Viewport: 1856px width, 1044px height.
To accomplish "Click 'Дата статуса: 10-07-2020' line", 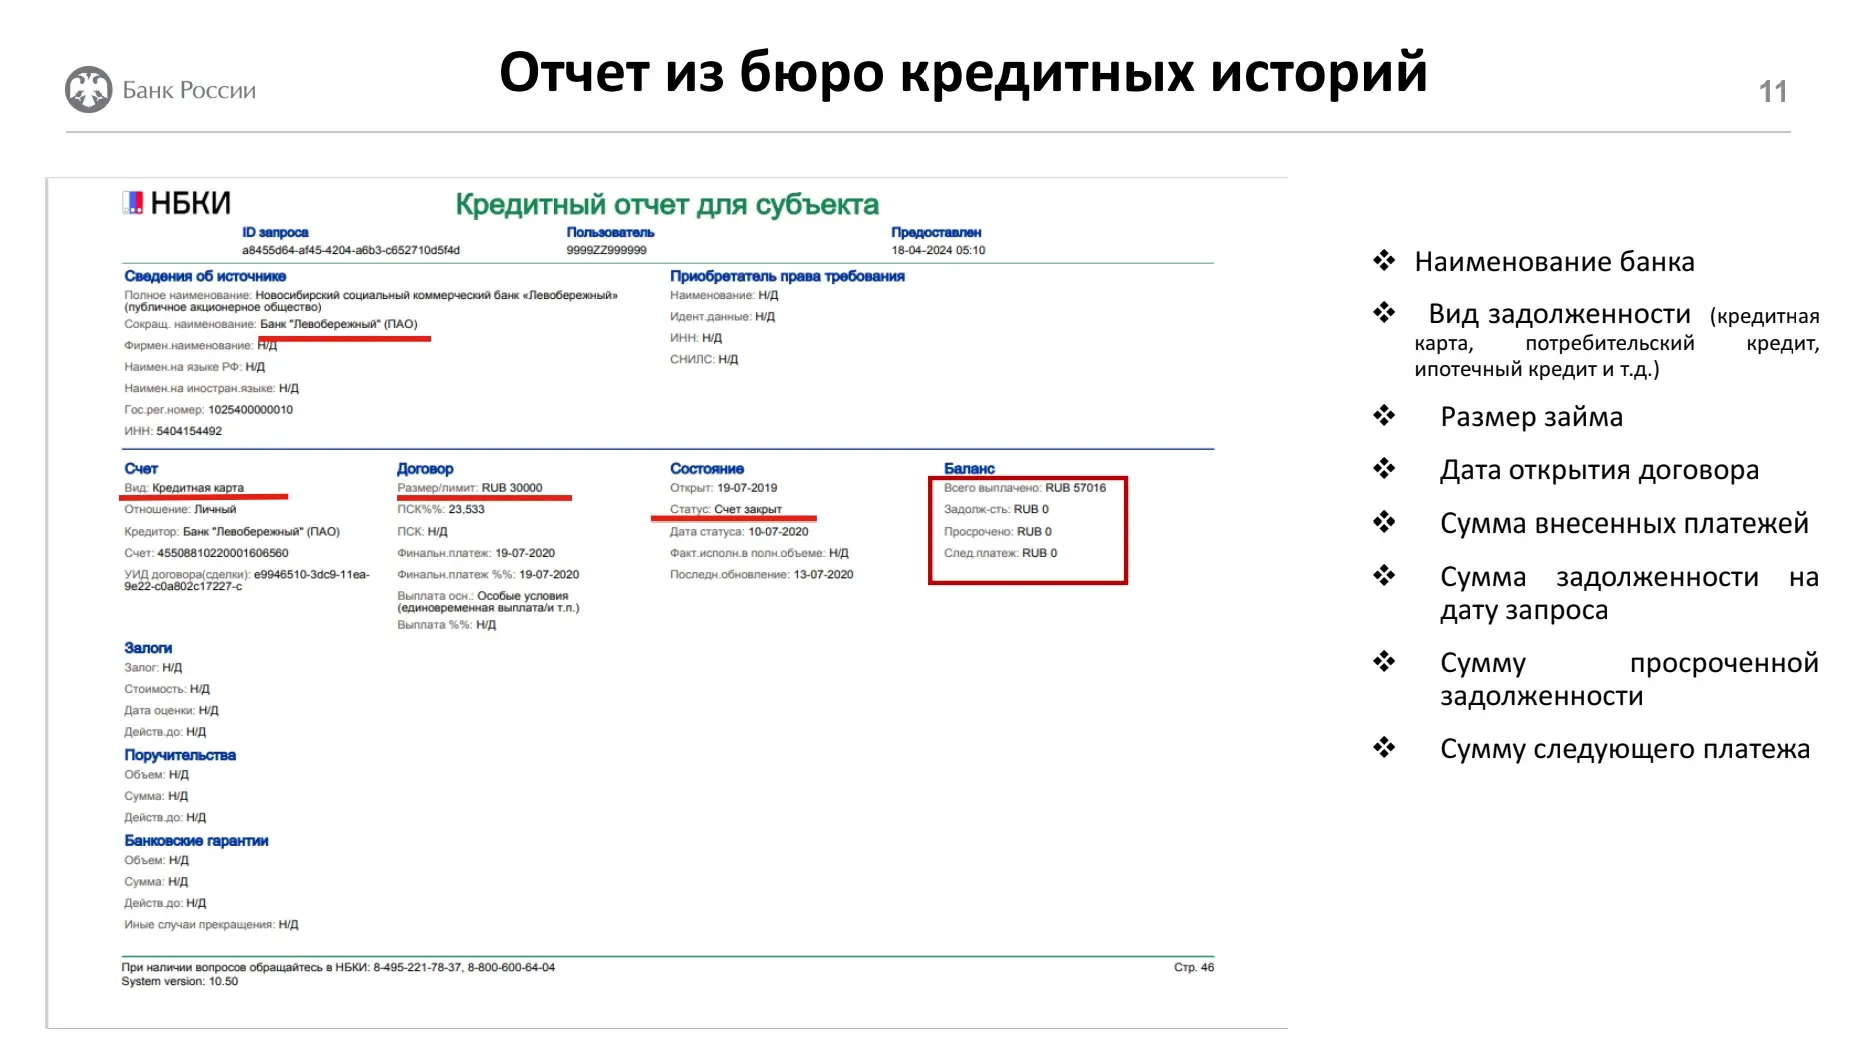I will [739, 532].
